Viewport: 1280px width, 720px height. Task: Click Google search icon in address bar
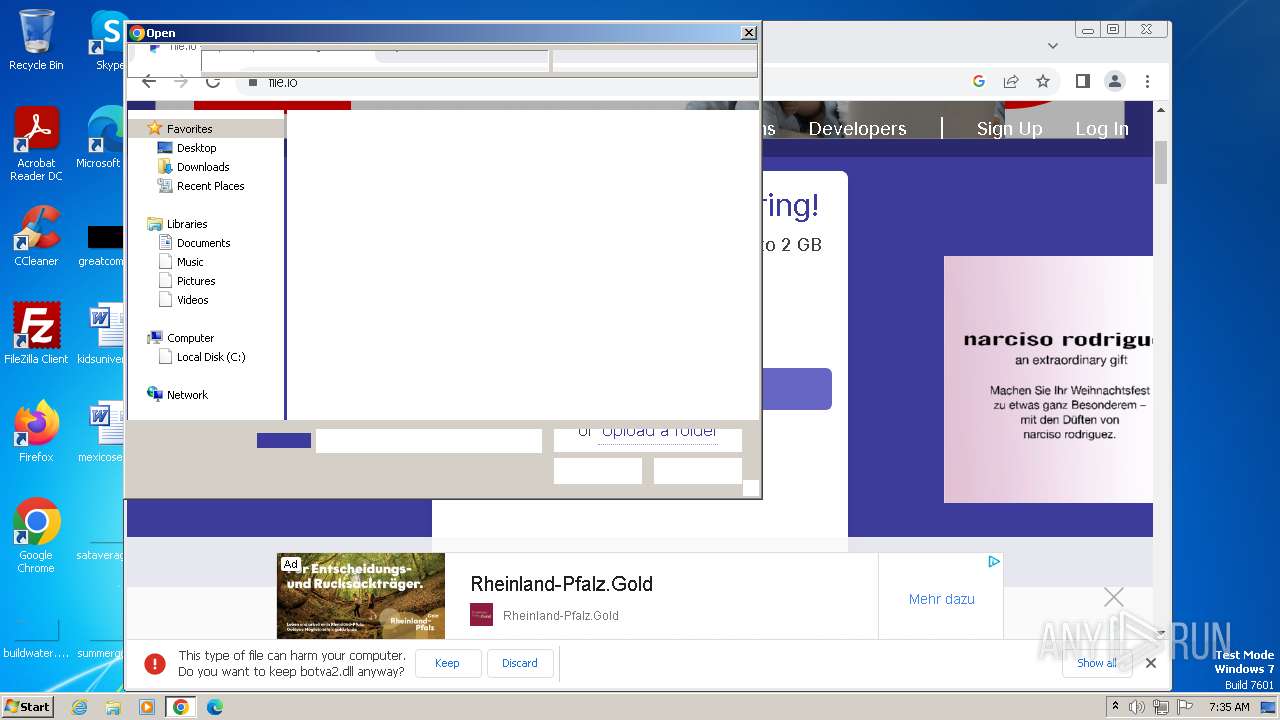pos(979,81)
